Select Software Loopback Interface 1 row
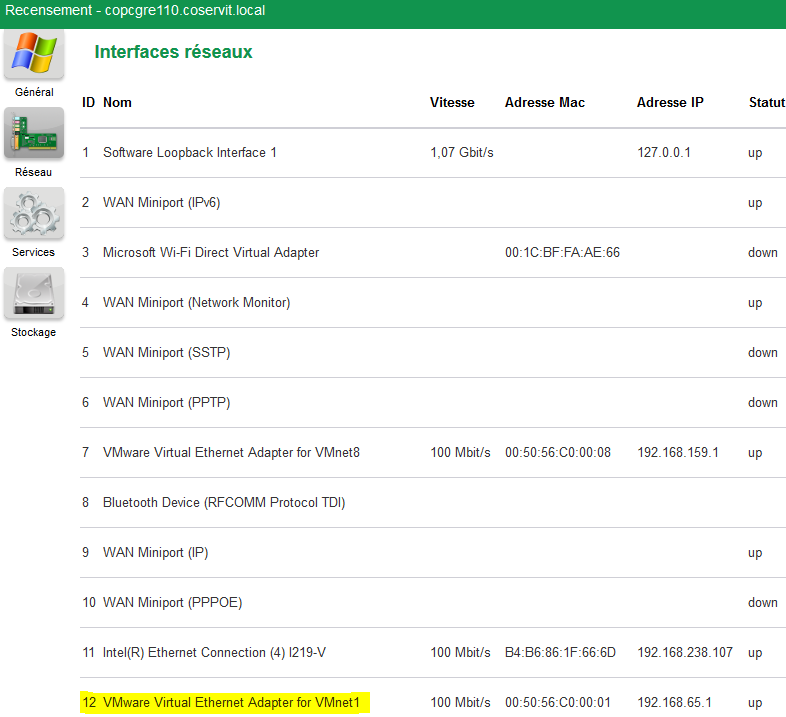 433,152
